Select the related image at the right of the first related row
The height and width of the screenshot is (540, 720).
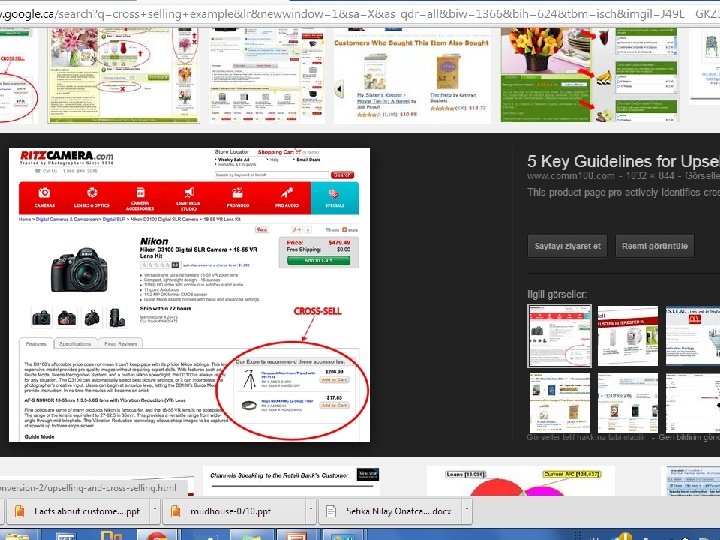pos(692,336)
